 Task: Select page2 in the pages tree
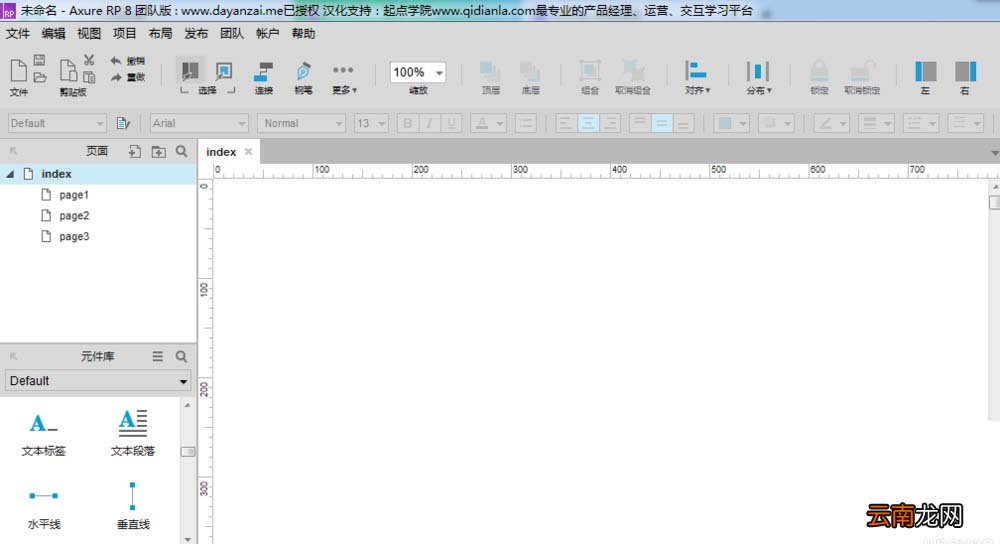[x=74, y=216]
